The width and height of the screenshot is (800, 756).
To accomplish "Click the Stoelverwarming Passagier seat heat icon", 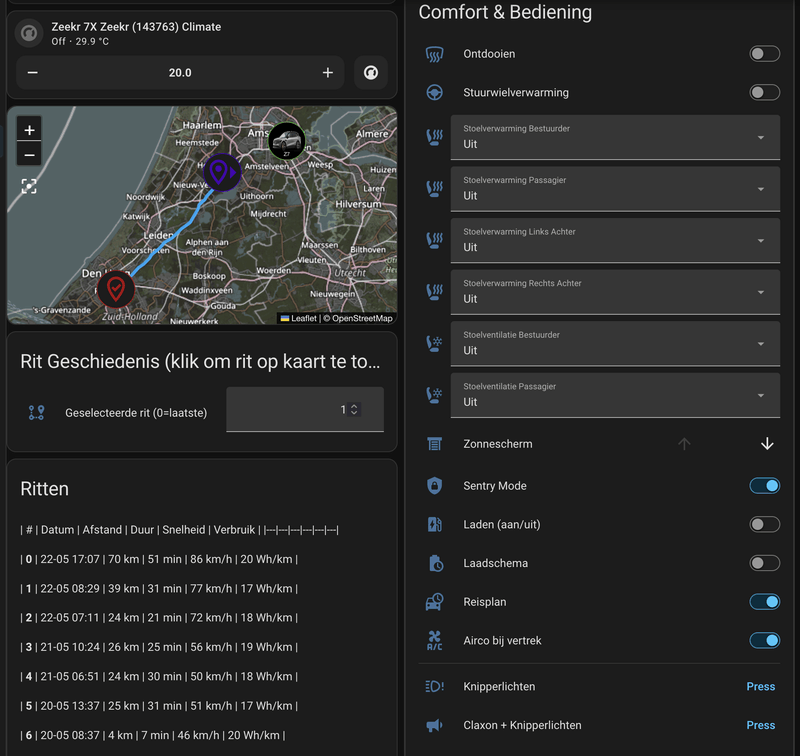I will (434, 189).
